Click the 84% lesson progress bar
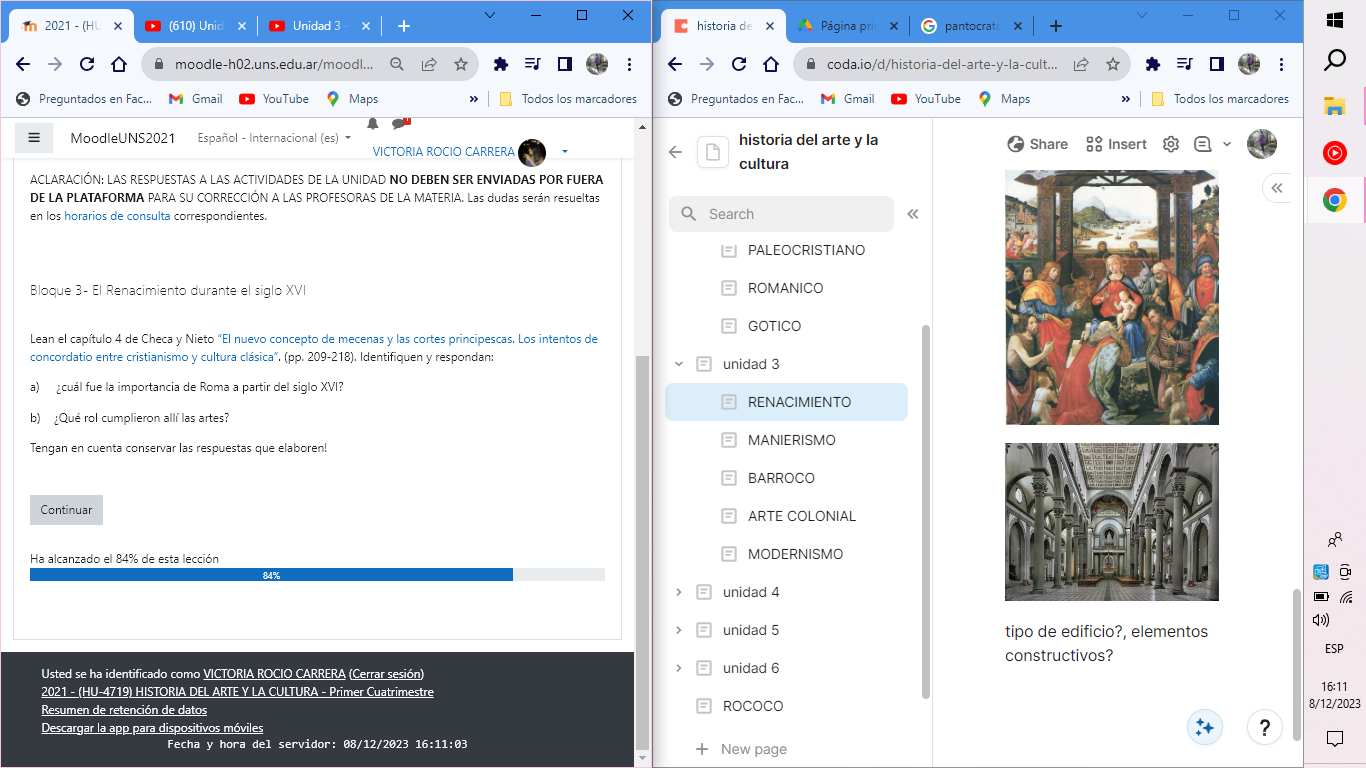This screenshot has height=768, width=1366. pos(271,575)
